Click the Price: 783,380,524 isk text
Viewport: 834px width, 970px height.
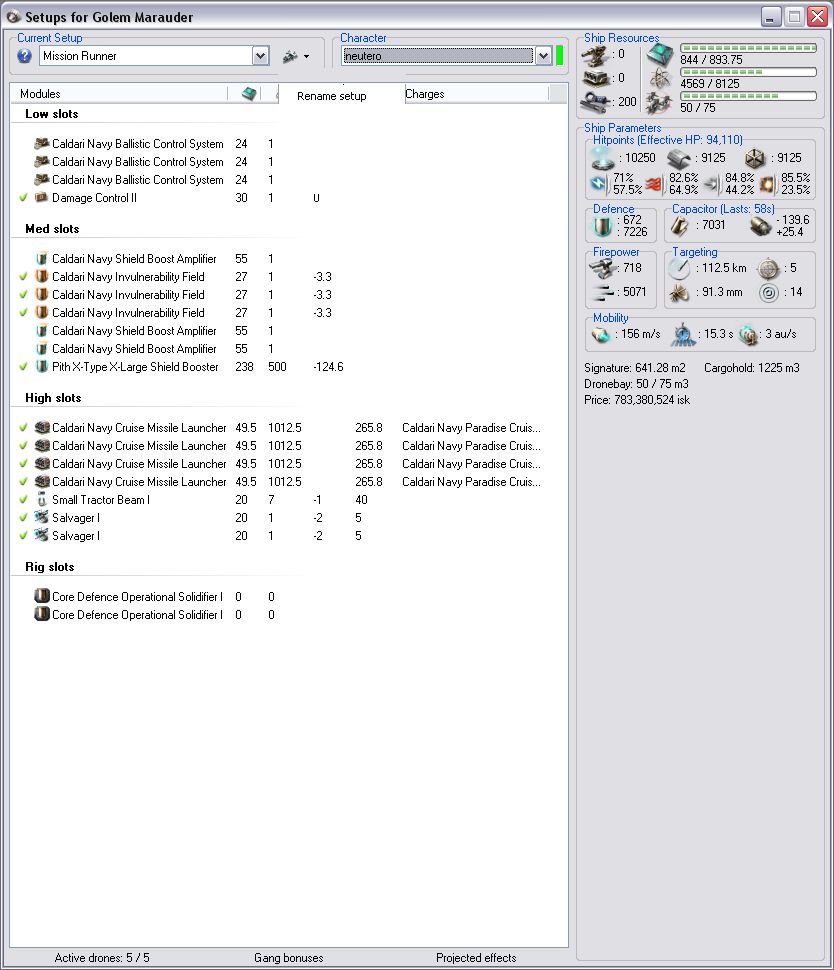[x=637, y=400]
